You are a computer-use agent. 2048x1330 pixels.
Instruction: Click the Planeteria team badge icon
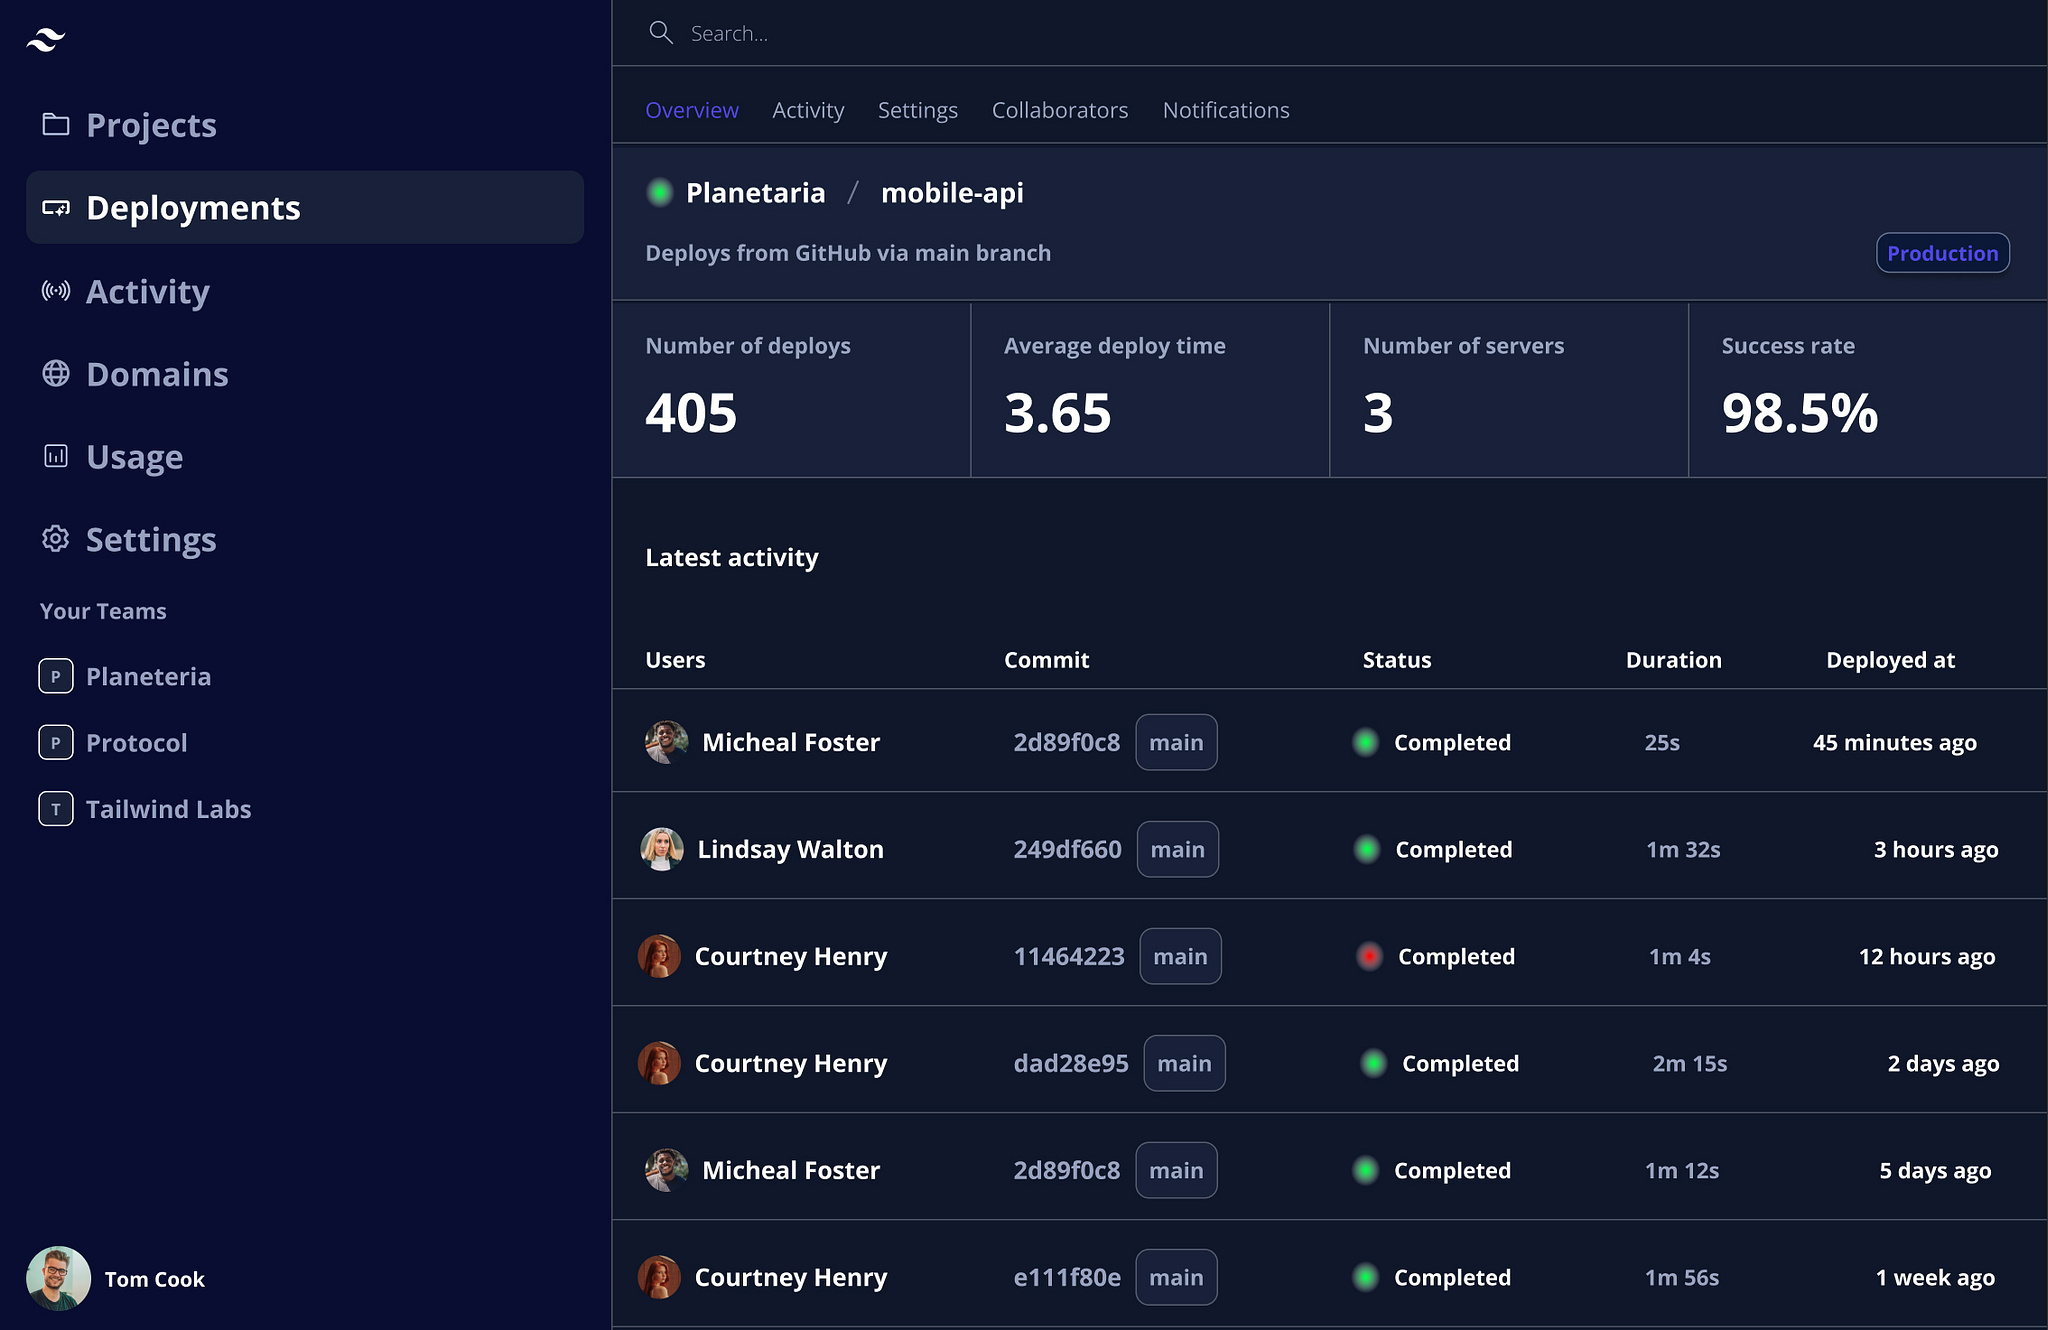point(56,676)
